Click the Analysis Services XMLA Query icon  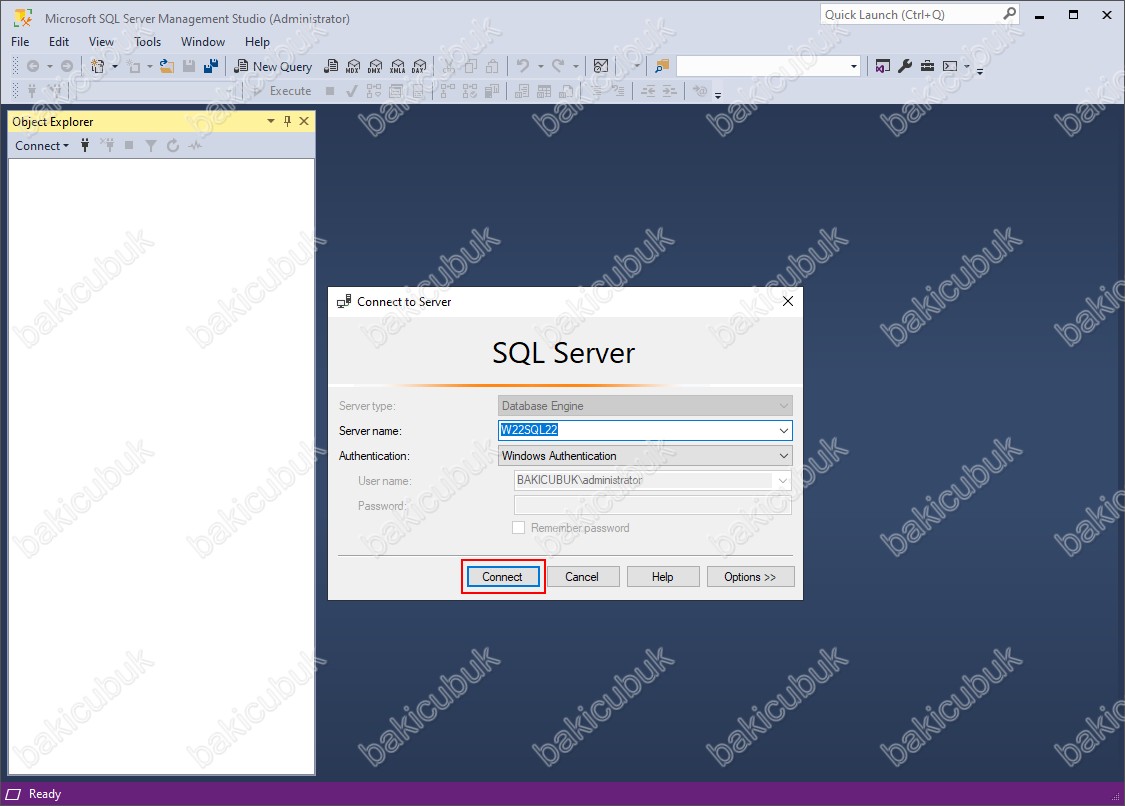tap(397, 66)
